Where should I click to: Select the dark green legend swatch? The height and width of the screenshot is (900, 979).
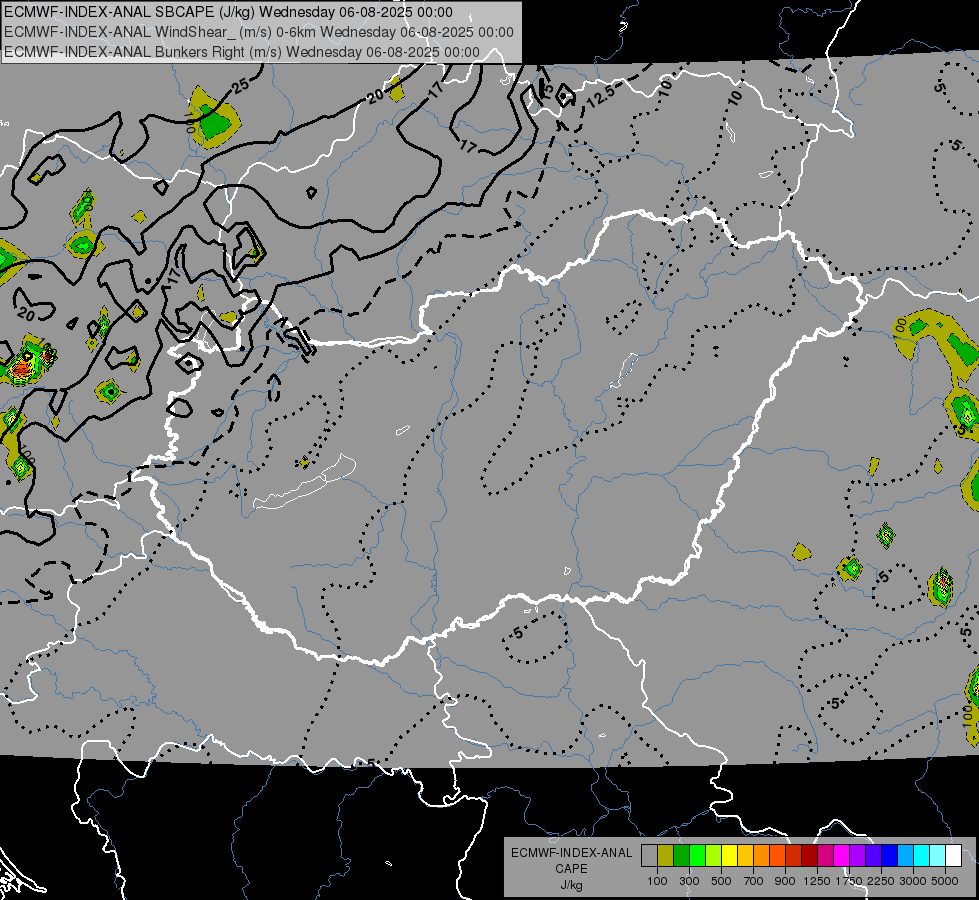tap(681, 856)
